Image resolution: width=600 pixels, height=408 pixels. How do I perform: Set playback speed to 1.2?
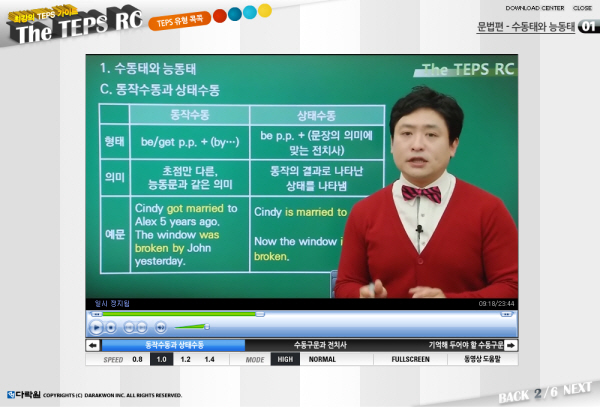click(185, 359)
